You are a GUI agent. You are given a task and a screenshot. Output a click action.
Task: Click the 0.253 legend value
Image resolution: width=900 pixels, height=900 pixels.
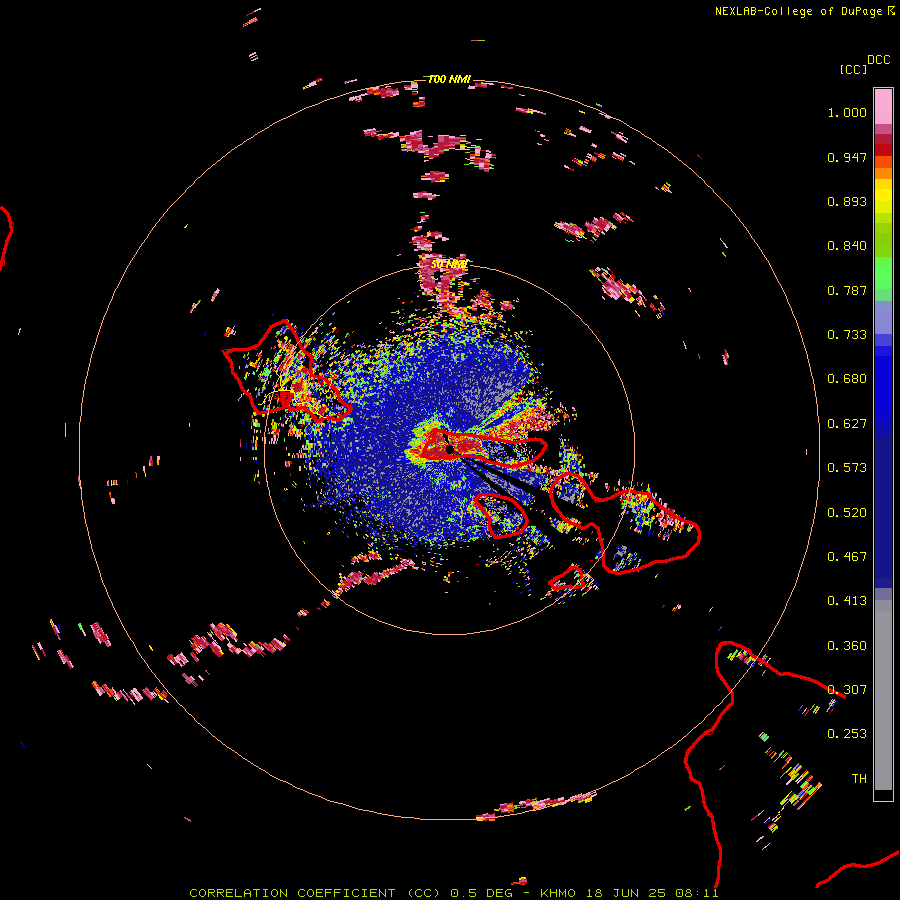click(847, 734)
